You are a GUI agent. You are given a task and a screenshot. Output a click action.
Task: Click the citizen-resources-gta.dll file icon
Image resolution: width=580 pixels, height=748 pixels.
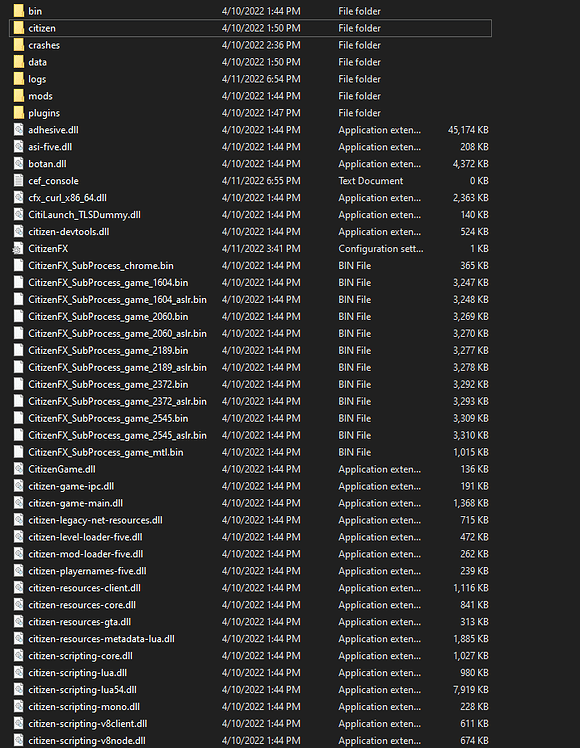19,622
